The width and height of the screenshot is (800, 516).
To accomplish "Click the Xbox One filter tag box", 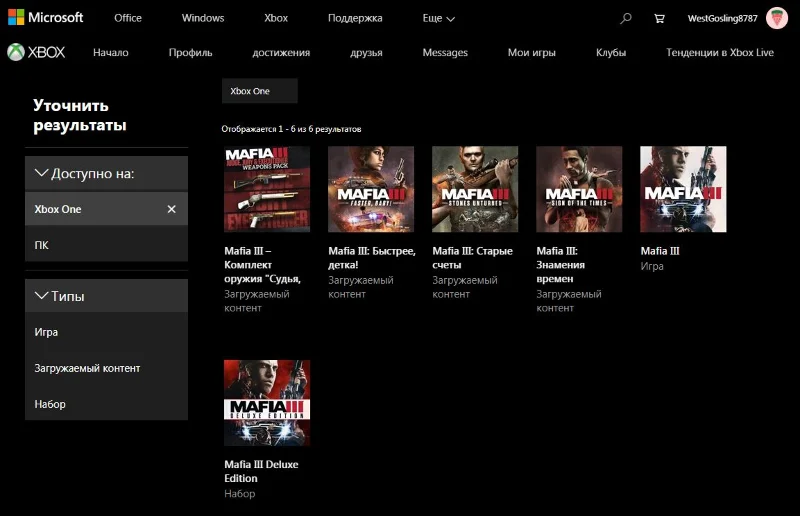I will pyautogui.click(x=259, y=91).
